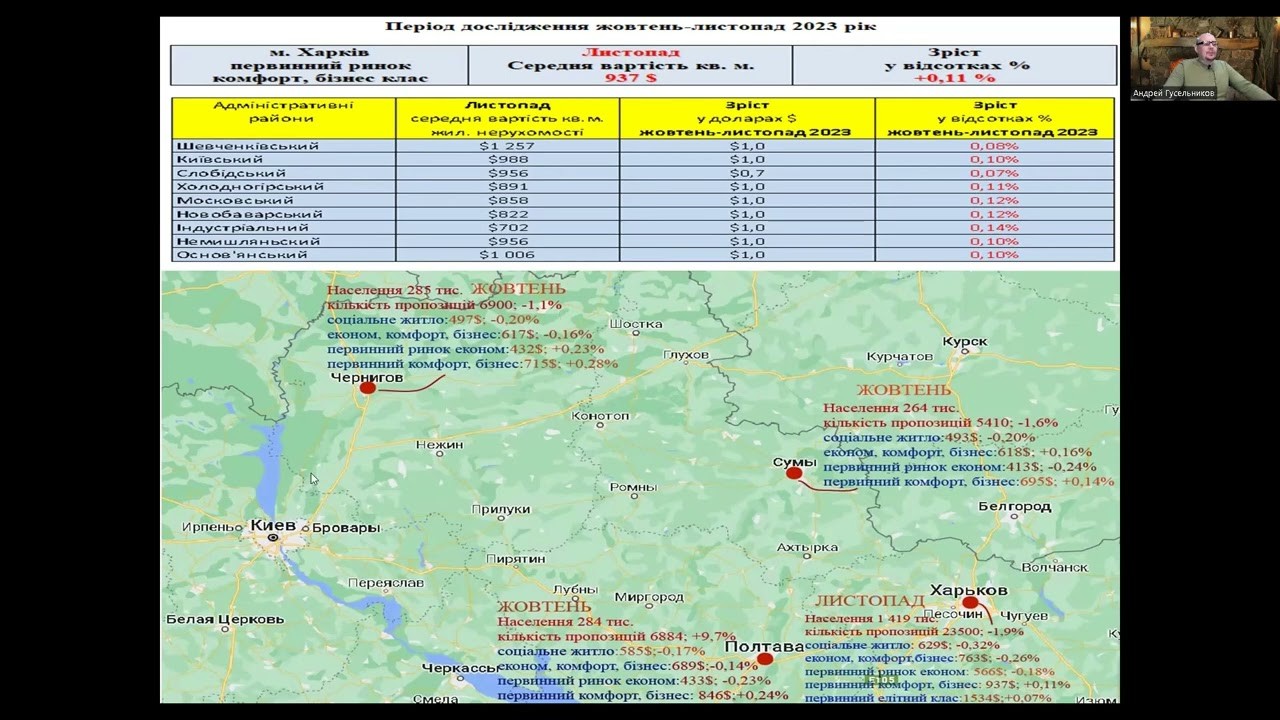This screenshot has height=720, width=1280.
Task: Click the $822 price cell
Action: (508, 214)
